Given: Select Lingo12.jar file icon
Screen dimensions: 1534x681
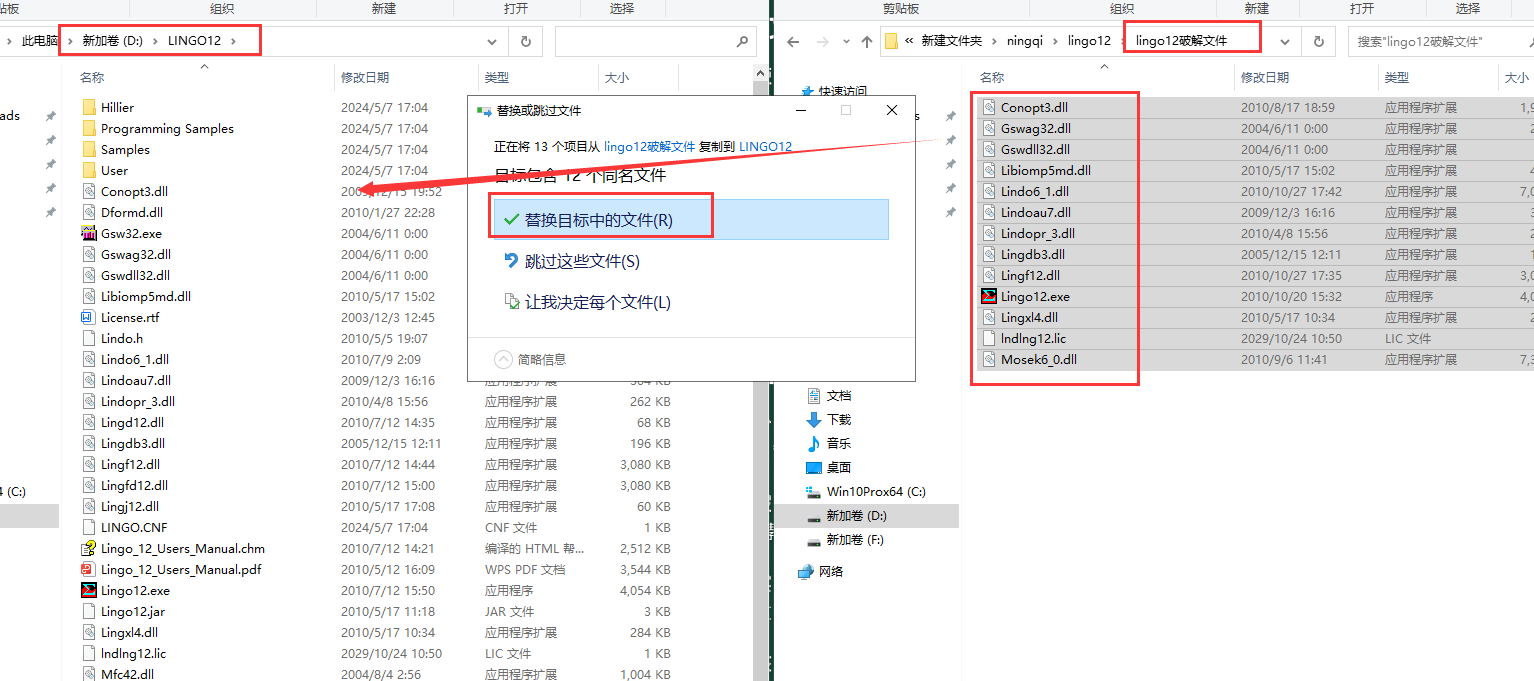Looking at the screenshot, I should point(89,611).
